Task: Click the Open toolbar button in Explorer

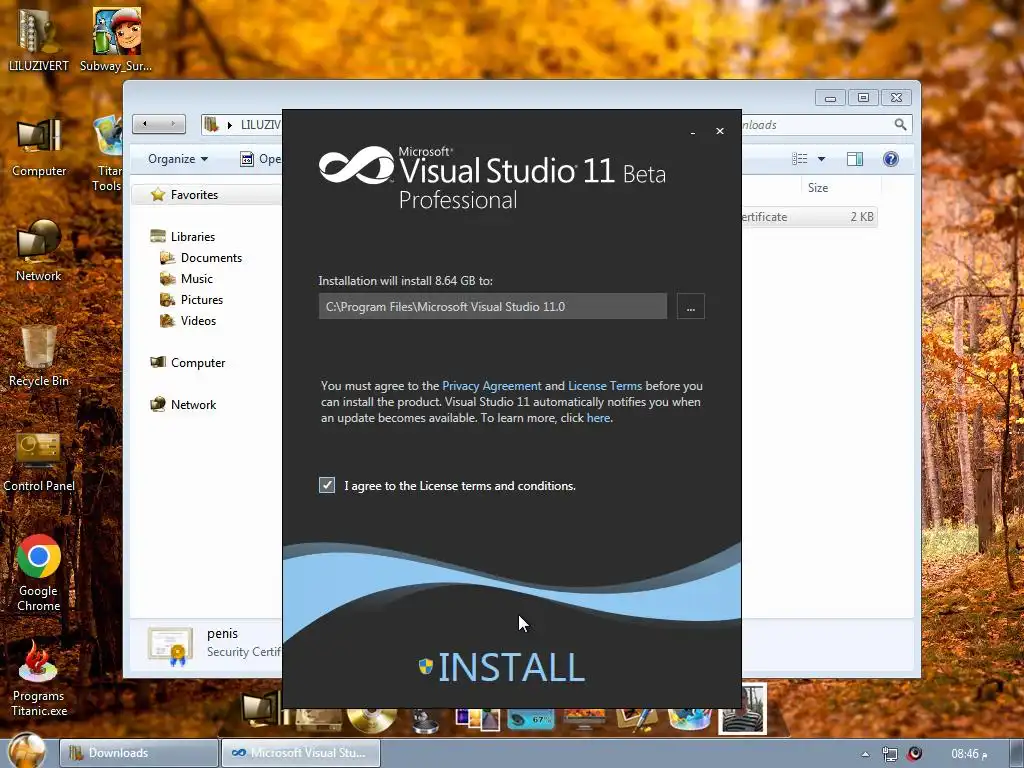Action: [x=261, y=159]
